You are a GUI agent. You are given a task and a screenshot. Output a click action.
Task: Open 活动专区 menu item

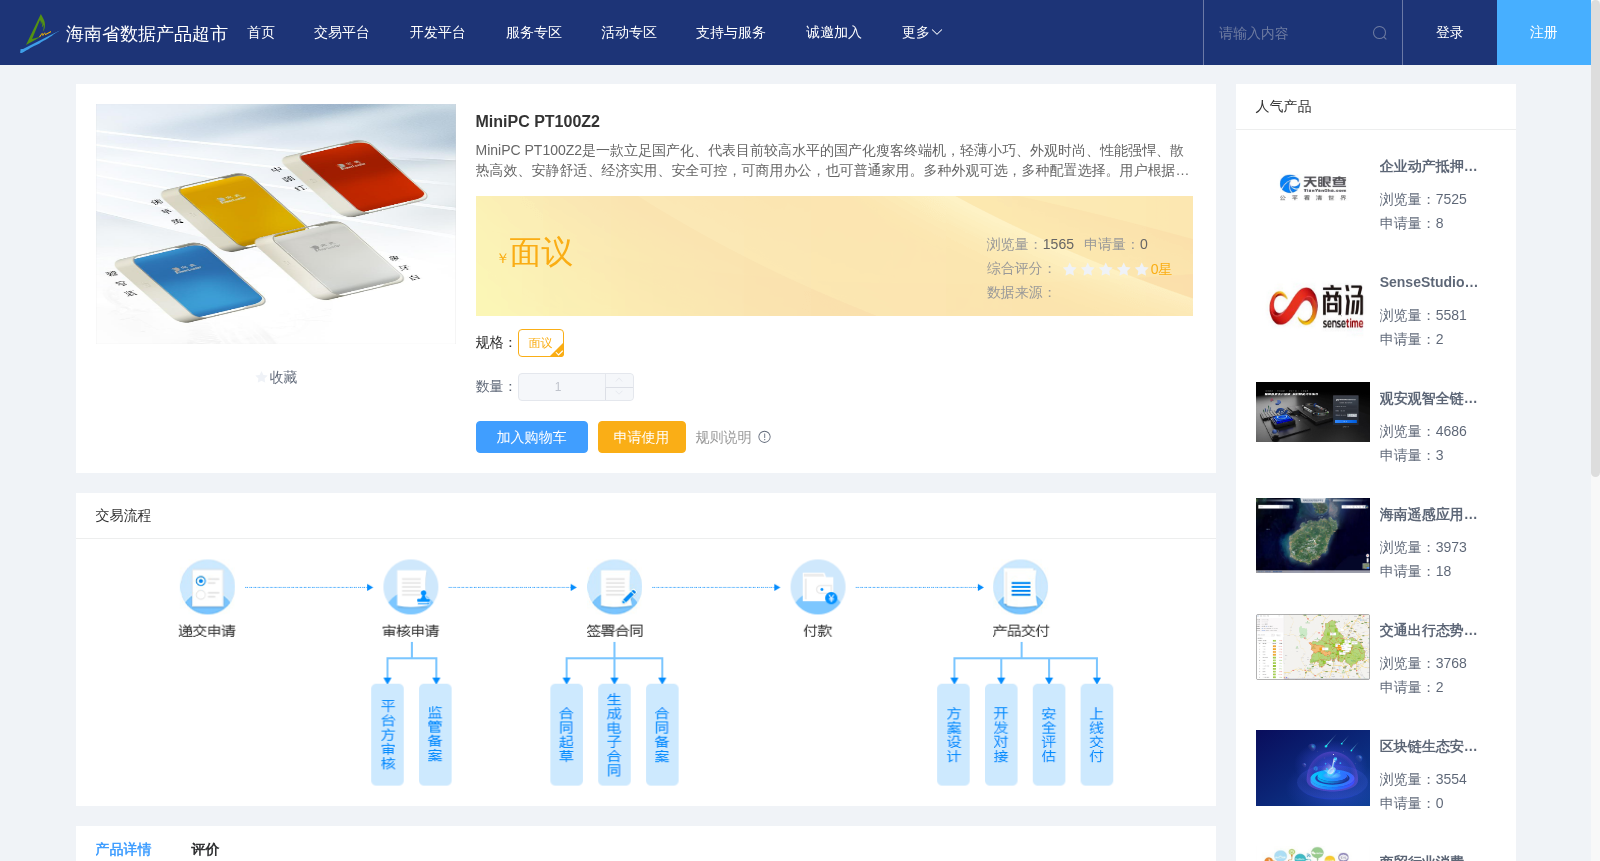pyautogui.click(x=629, y=33)
